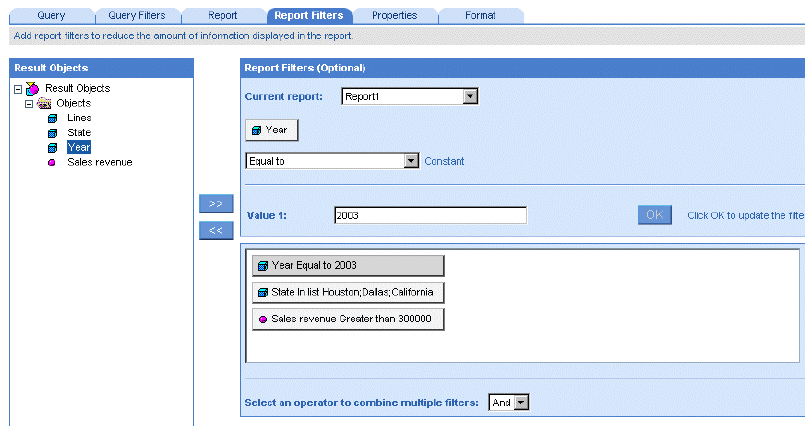
Task: Click the State dimension cube icon
Action: click(52, 133)
